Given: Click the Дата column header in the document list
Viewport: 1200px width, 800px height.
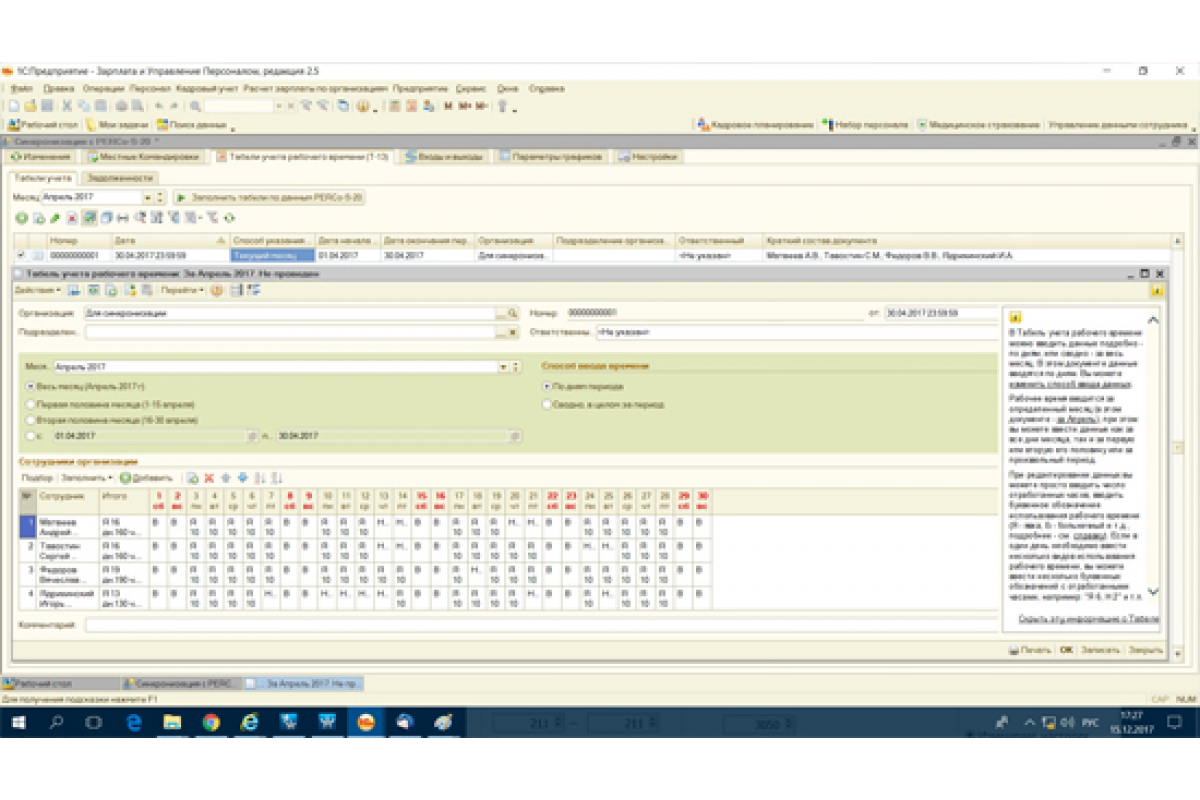Looking at the screenshot, I should point(170,241).
